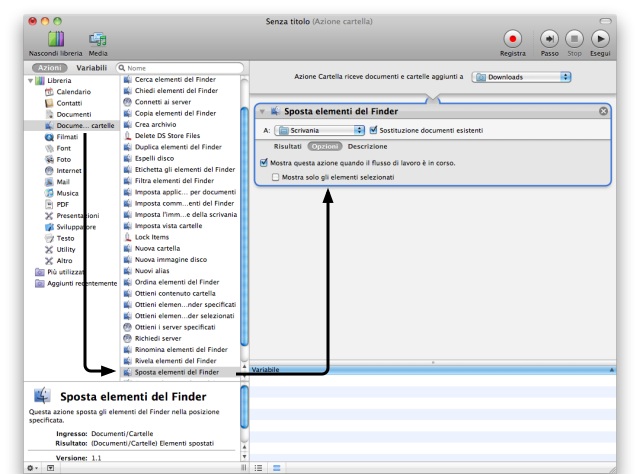Switch to the Variabili tab

91,68
